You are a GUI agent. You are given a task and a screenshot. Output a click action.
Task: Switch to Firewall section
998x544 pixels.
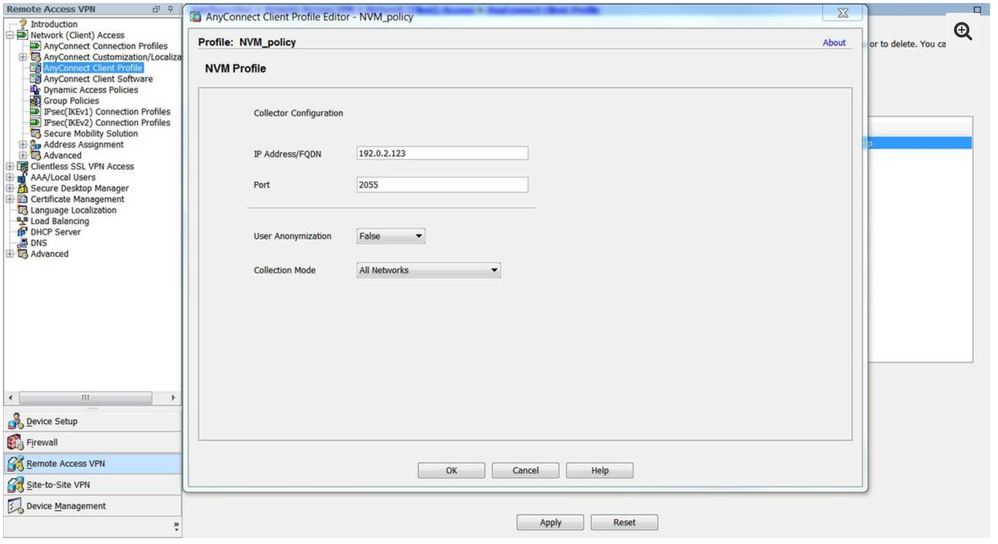pos(93,442)
